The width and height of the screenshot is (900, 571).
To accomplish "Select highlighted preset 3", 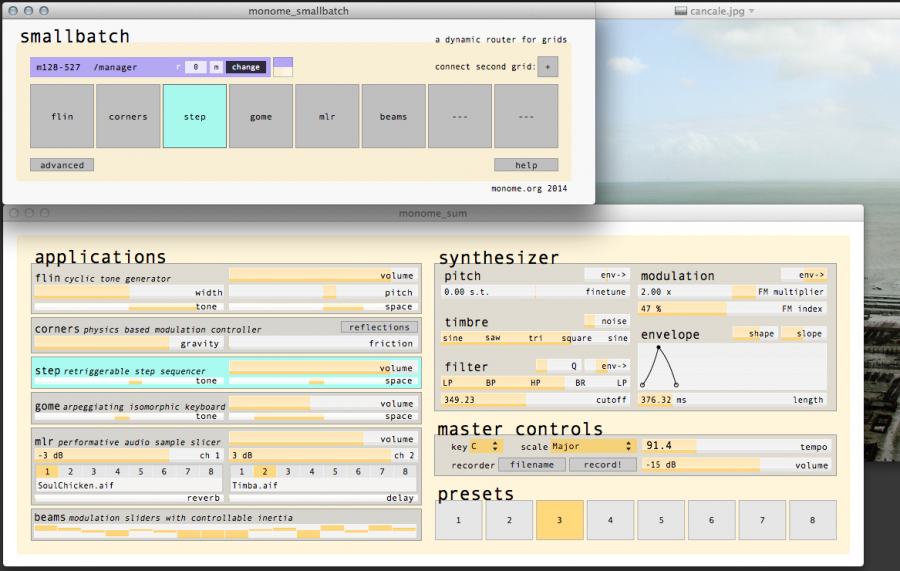I will pos(560,520).
